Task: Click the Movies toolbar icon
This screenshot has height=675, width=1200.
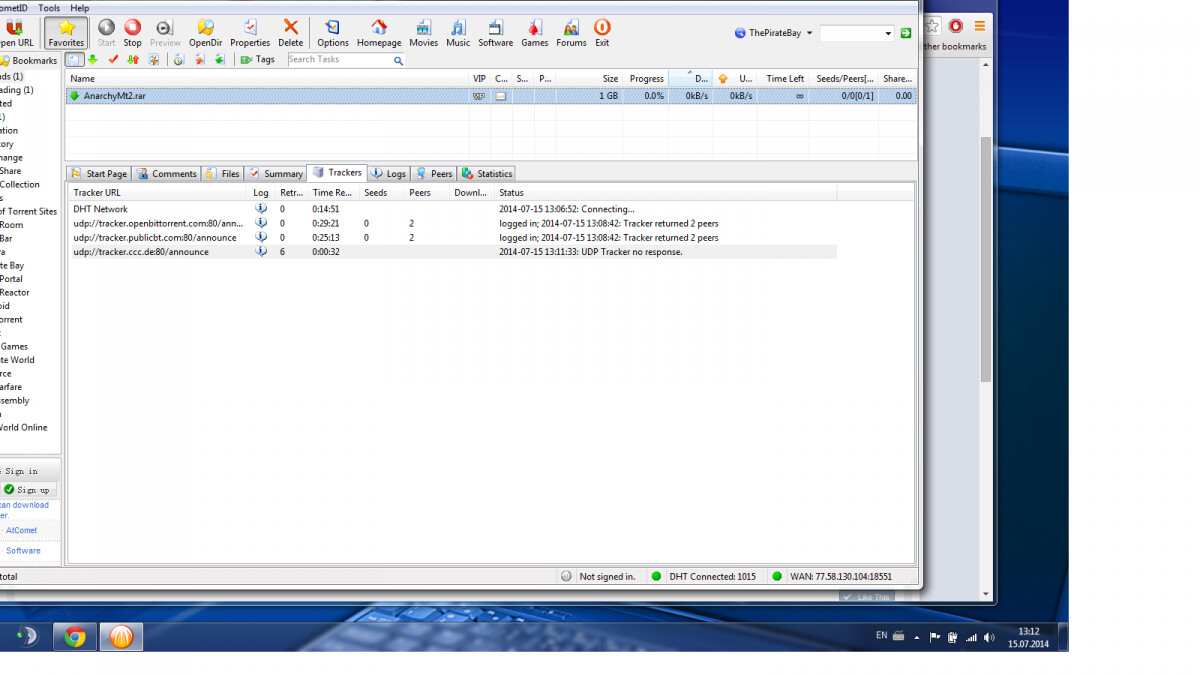Action: point(423,32)
